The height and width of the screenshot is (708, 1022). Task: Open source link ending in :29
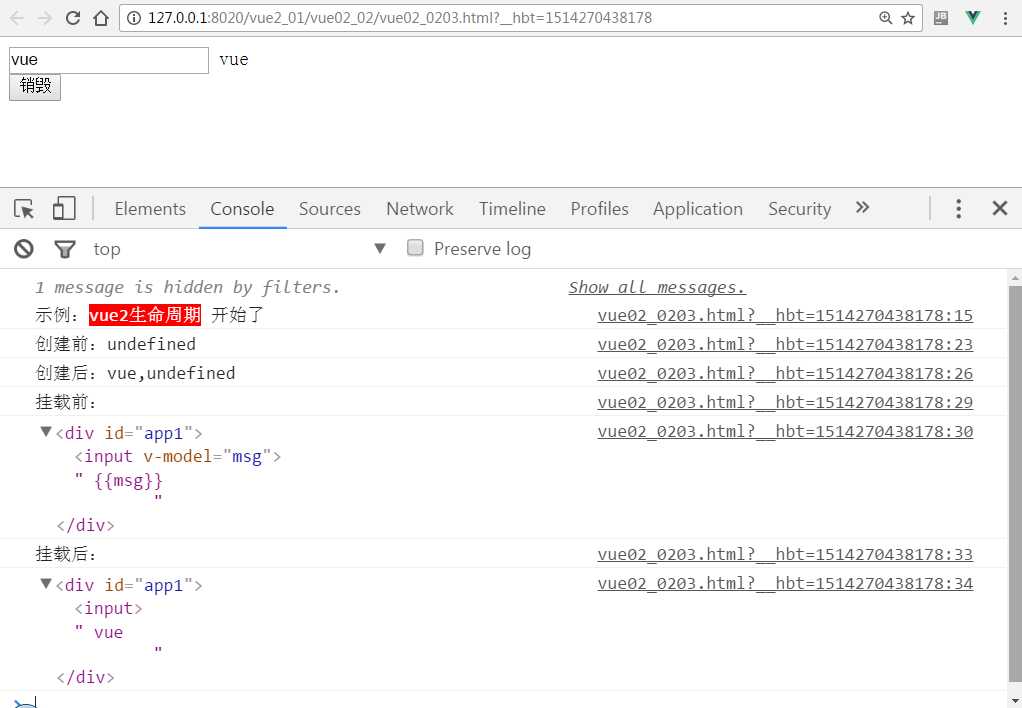785,402
